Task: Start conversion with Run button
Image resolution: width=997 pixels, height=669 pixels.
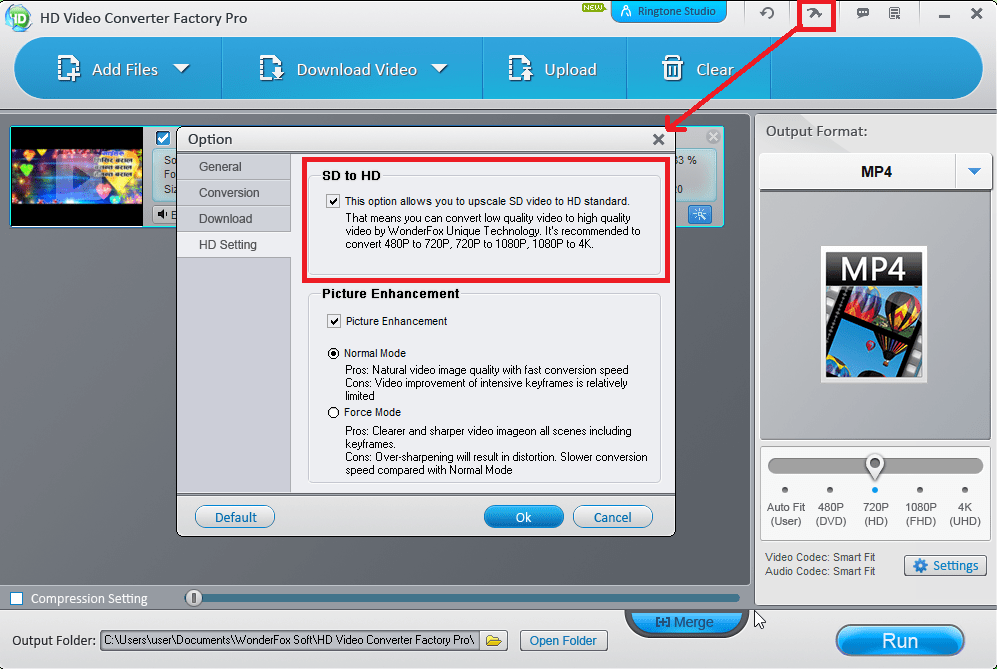Action: point(899,641)
